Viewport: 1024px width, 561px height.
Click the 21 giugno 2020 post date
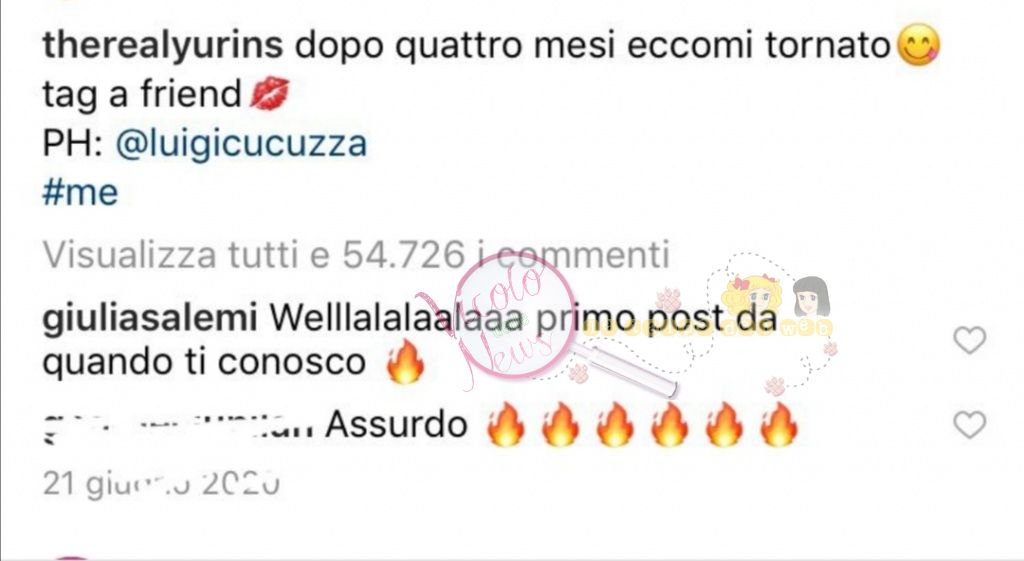click(161, 484)
